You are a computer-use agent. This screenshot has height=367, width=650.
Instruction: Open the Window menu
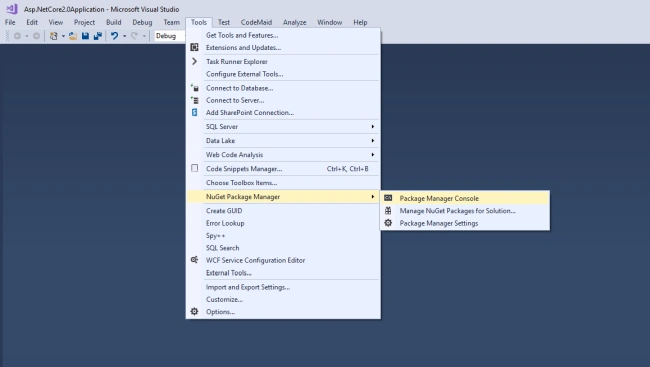pos(330,22)
